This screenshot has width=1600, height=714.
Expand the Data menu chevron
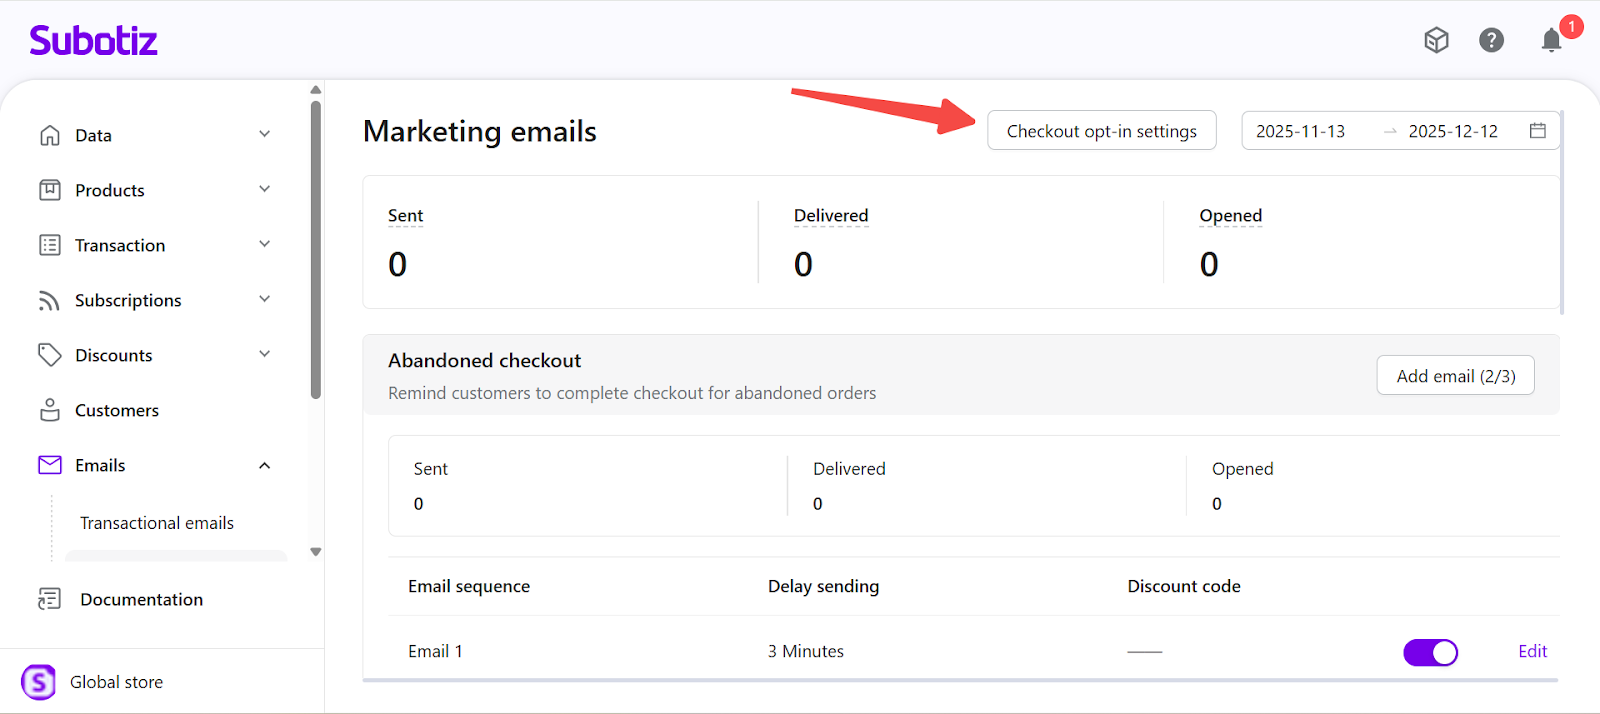tap(265, 134)
